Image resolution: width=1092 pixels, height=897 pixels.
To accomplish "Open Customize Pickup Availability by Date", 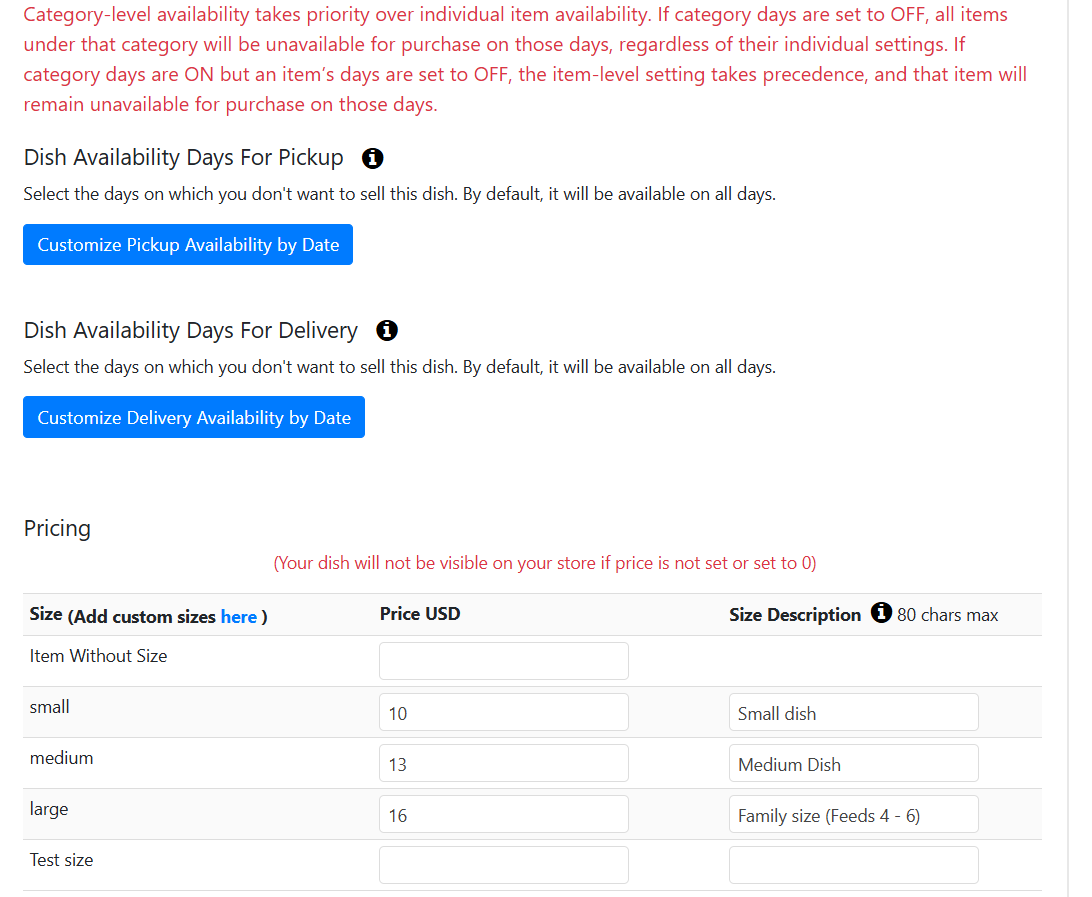I will pyautogui.click(x=188, y=245).
